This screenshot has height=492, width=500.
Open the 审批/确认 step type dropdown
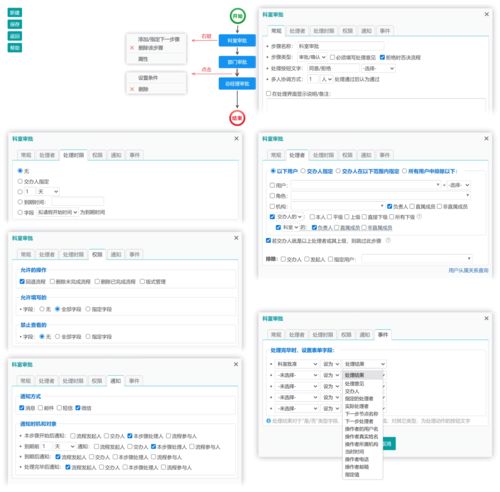tap(312, 57)
